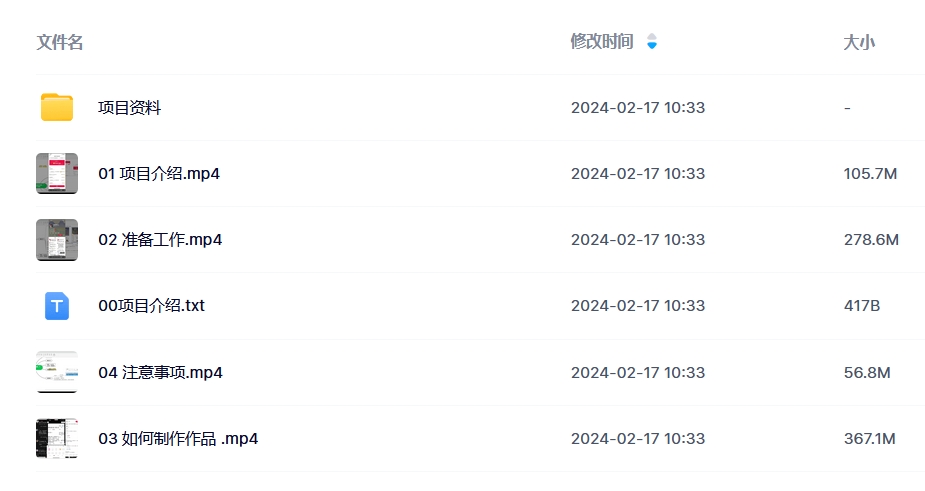Open the 项目资料 folder name
The height and width of the screenshot is (491, 925).
130,107
